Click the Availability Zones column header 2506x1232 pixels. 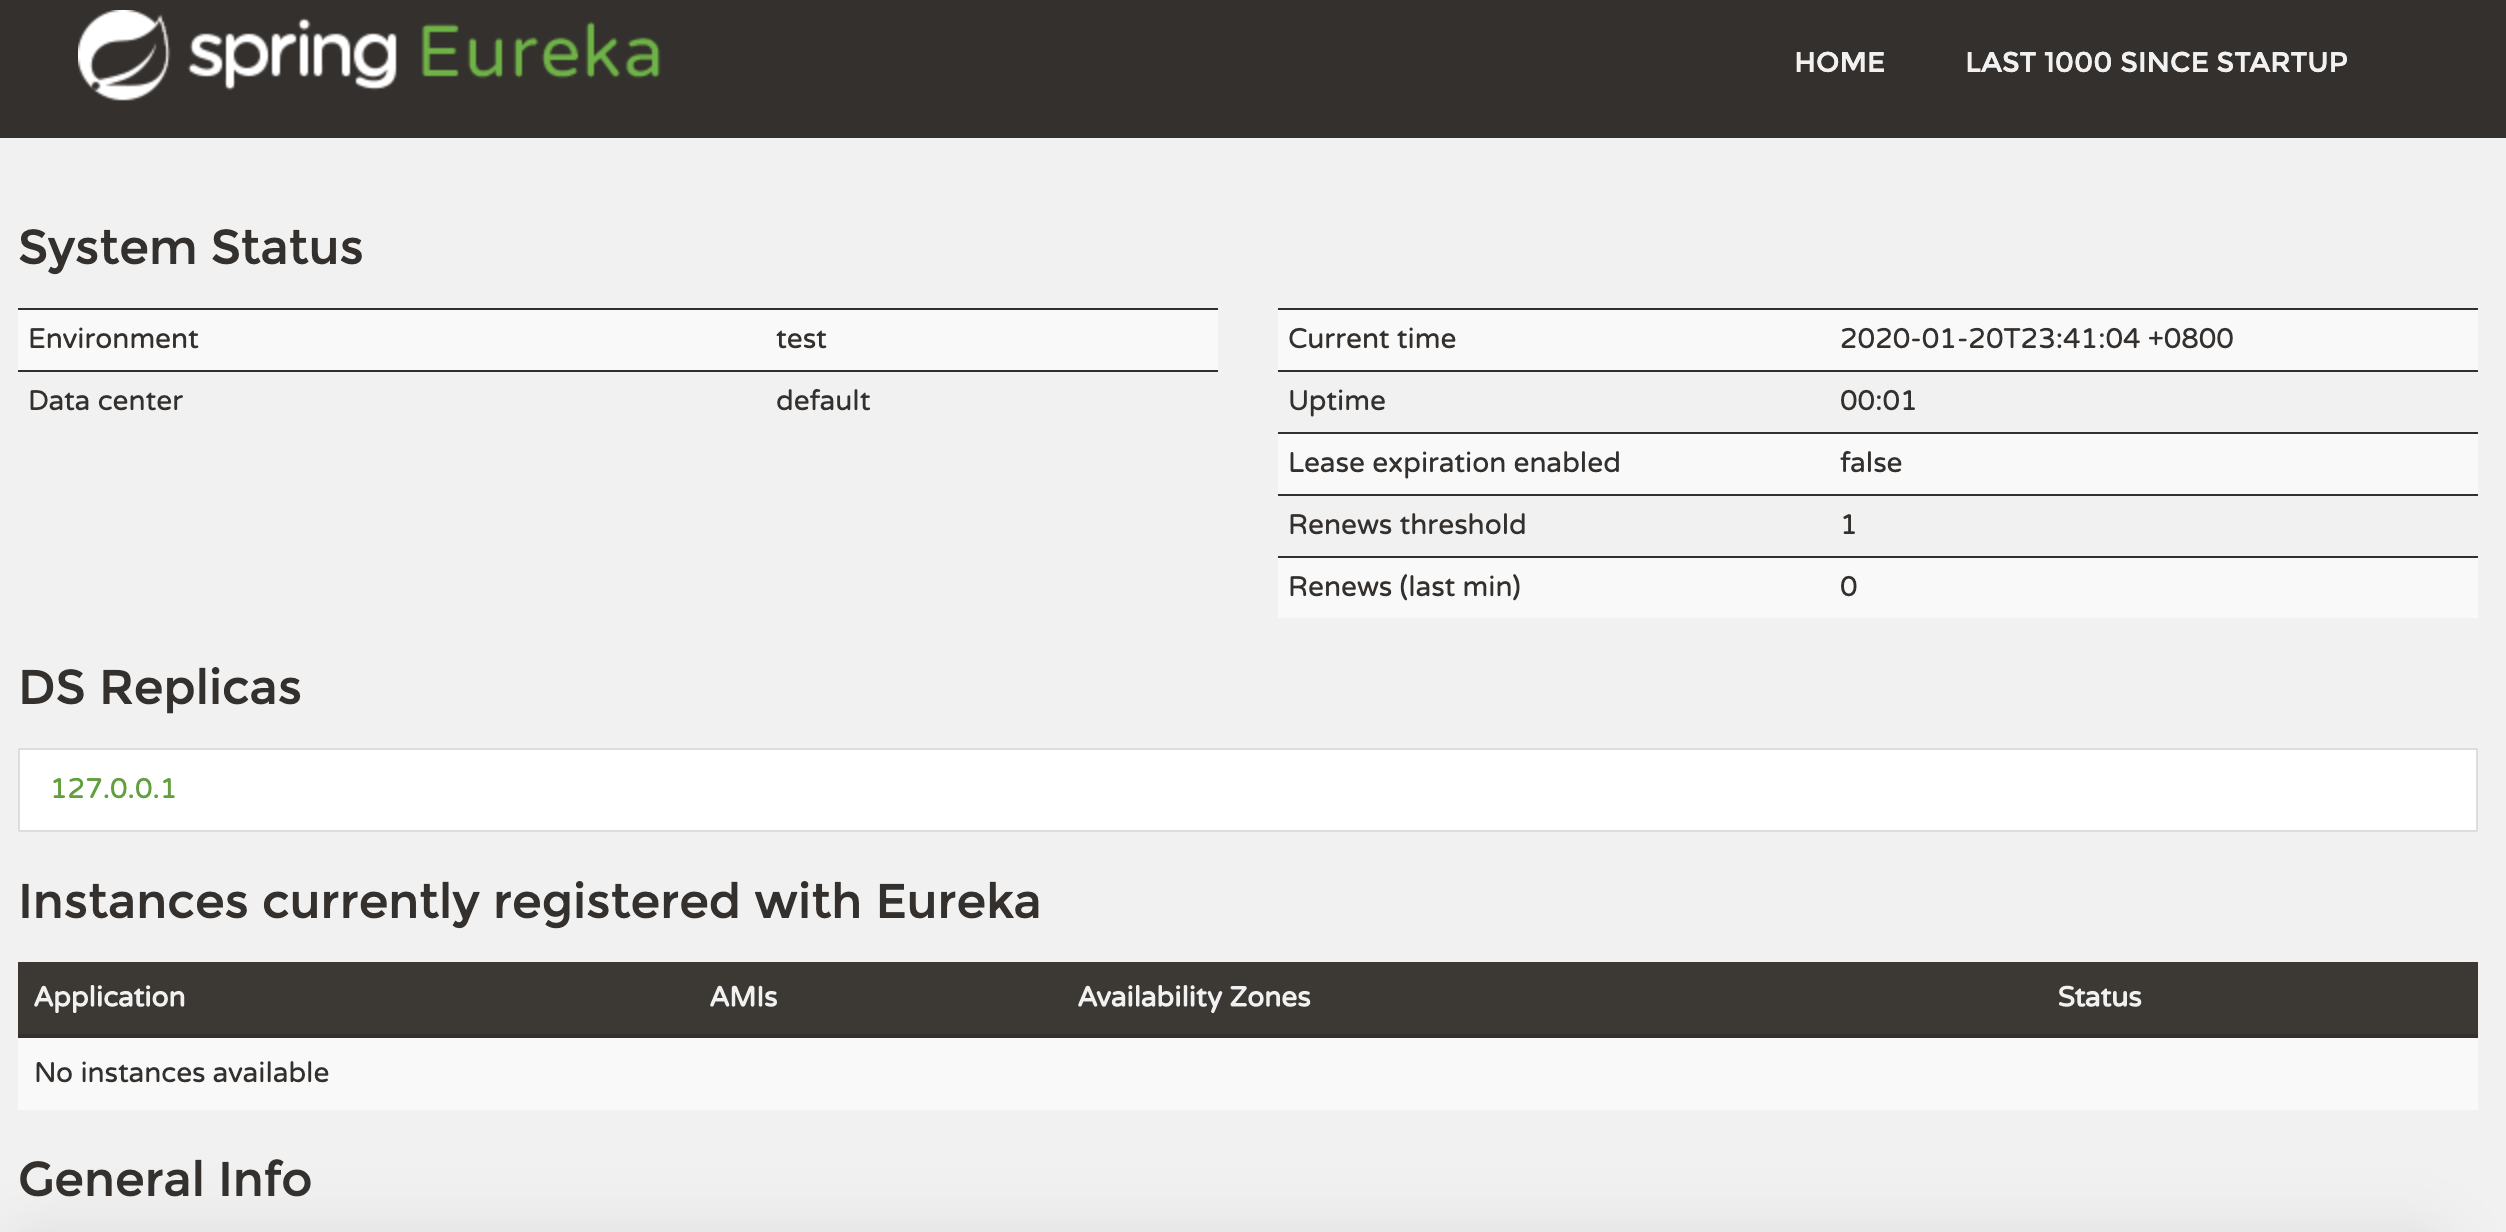tap(1193, 997)
